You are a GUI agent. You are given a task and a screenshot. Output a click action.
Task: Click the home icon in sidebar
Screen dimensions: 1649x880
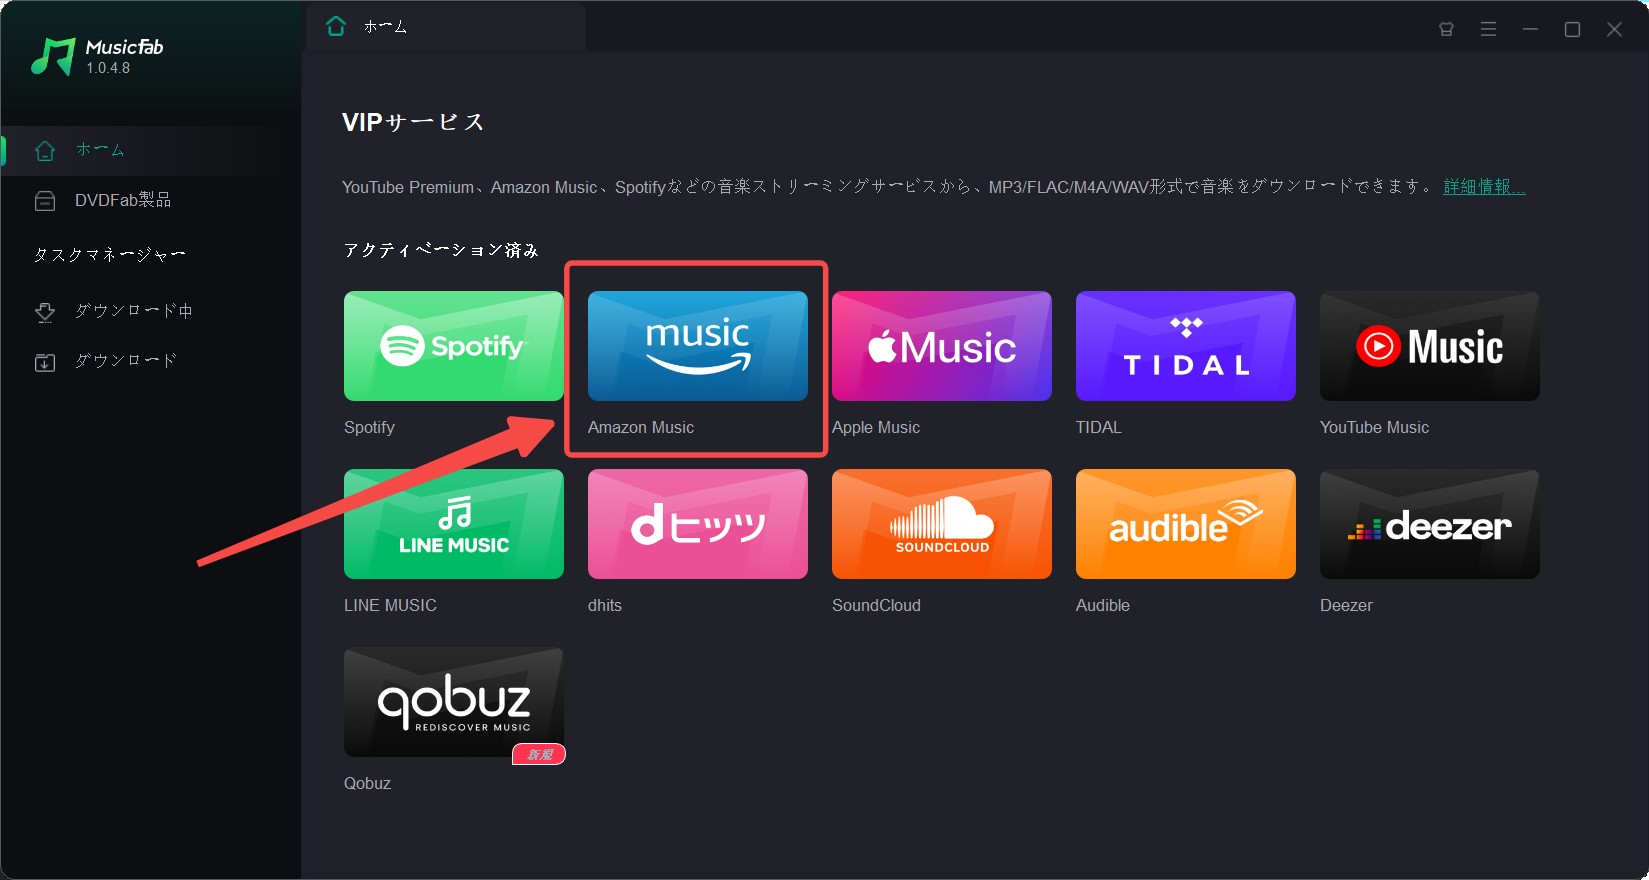tap(45, 151)
